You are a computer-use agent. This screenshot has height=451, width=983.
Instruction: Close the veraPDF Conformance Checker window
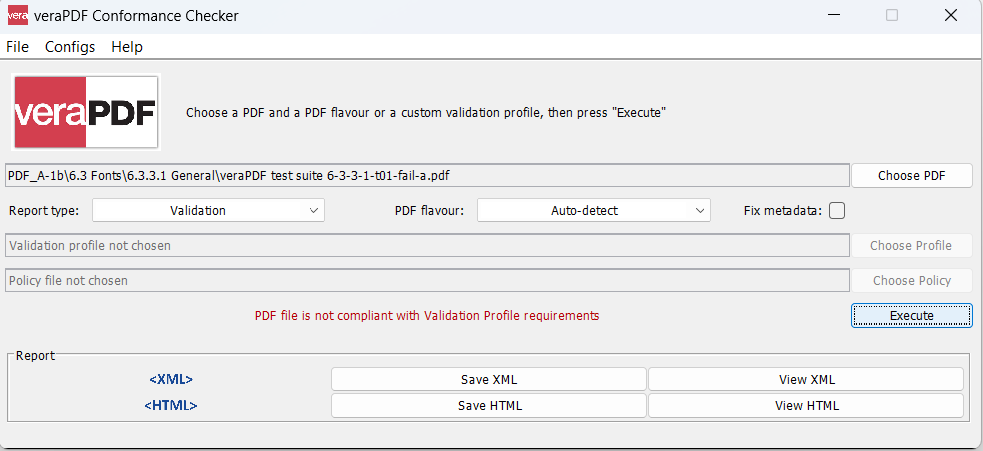click(x=950, y=16)
